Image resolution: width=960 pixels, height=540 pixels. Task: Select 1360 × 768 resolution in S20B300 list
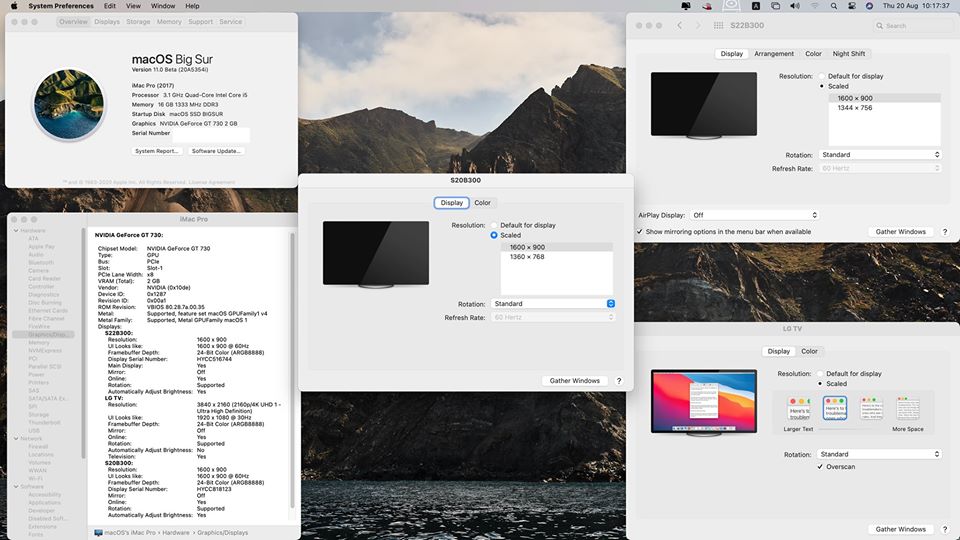[557, 257]
